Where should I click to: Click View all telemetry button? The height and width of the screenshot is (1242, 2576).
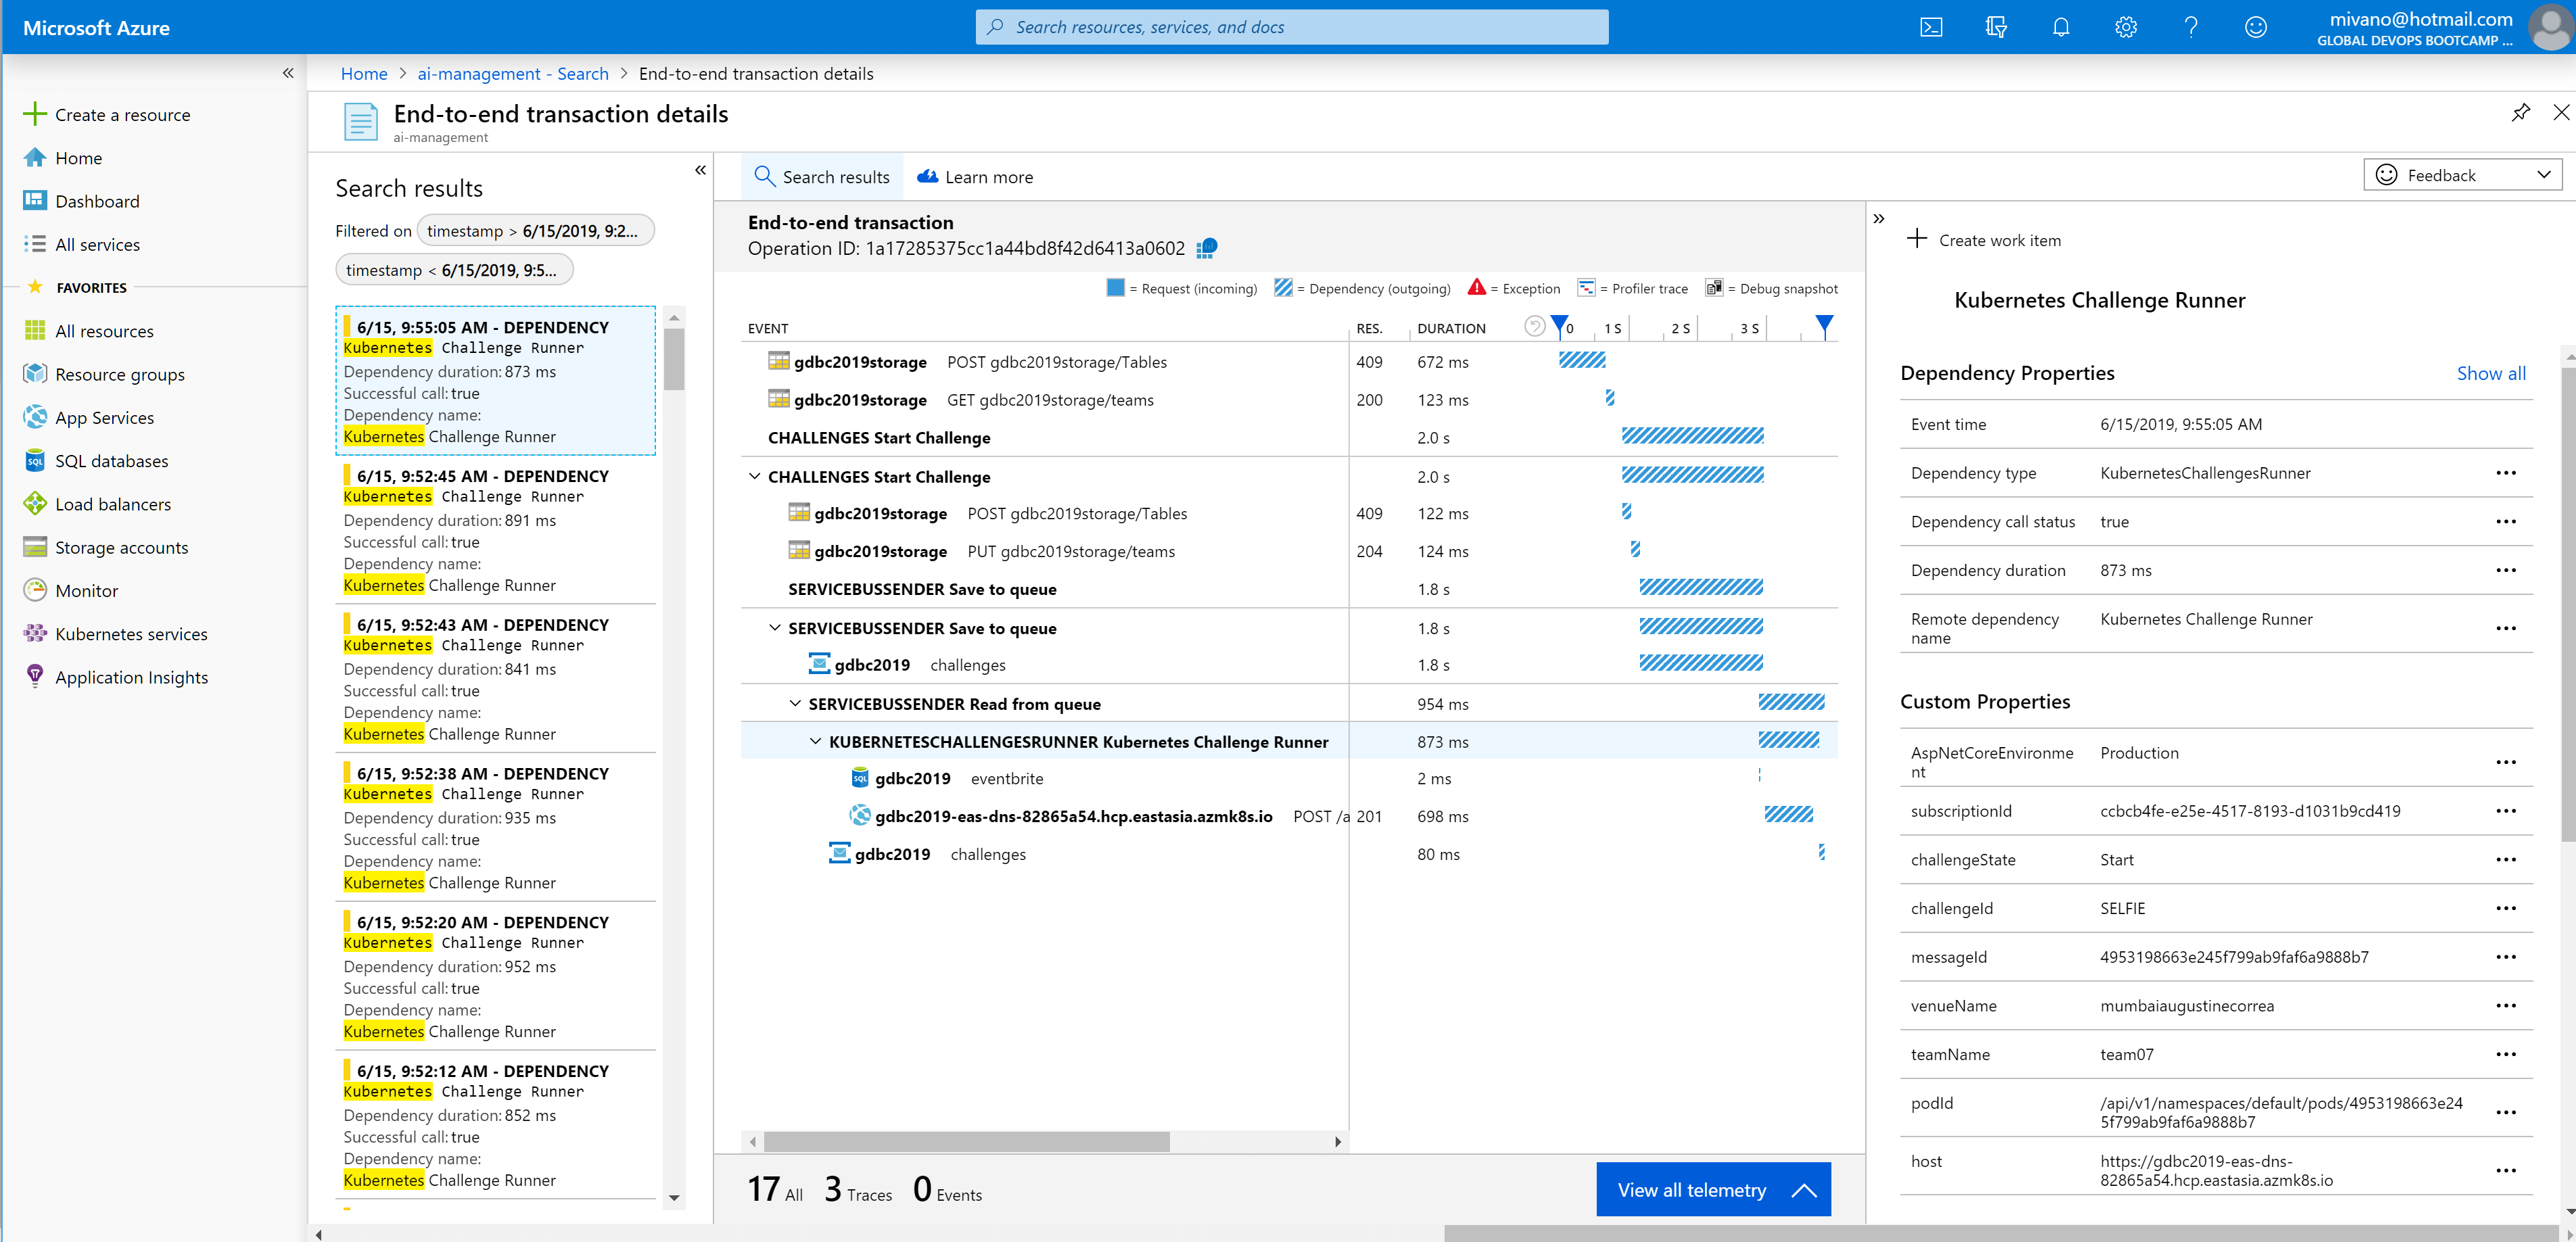pyautogui.click(x=1712, y=1189)
